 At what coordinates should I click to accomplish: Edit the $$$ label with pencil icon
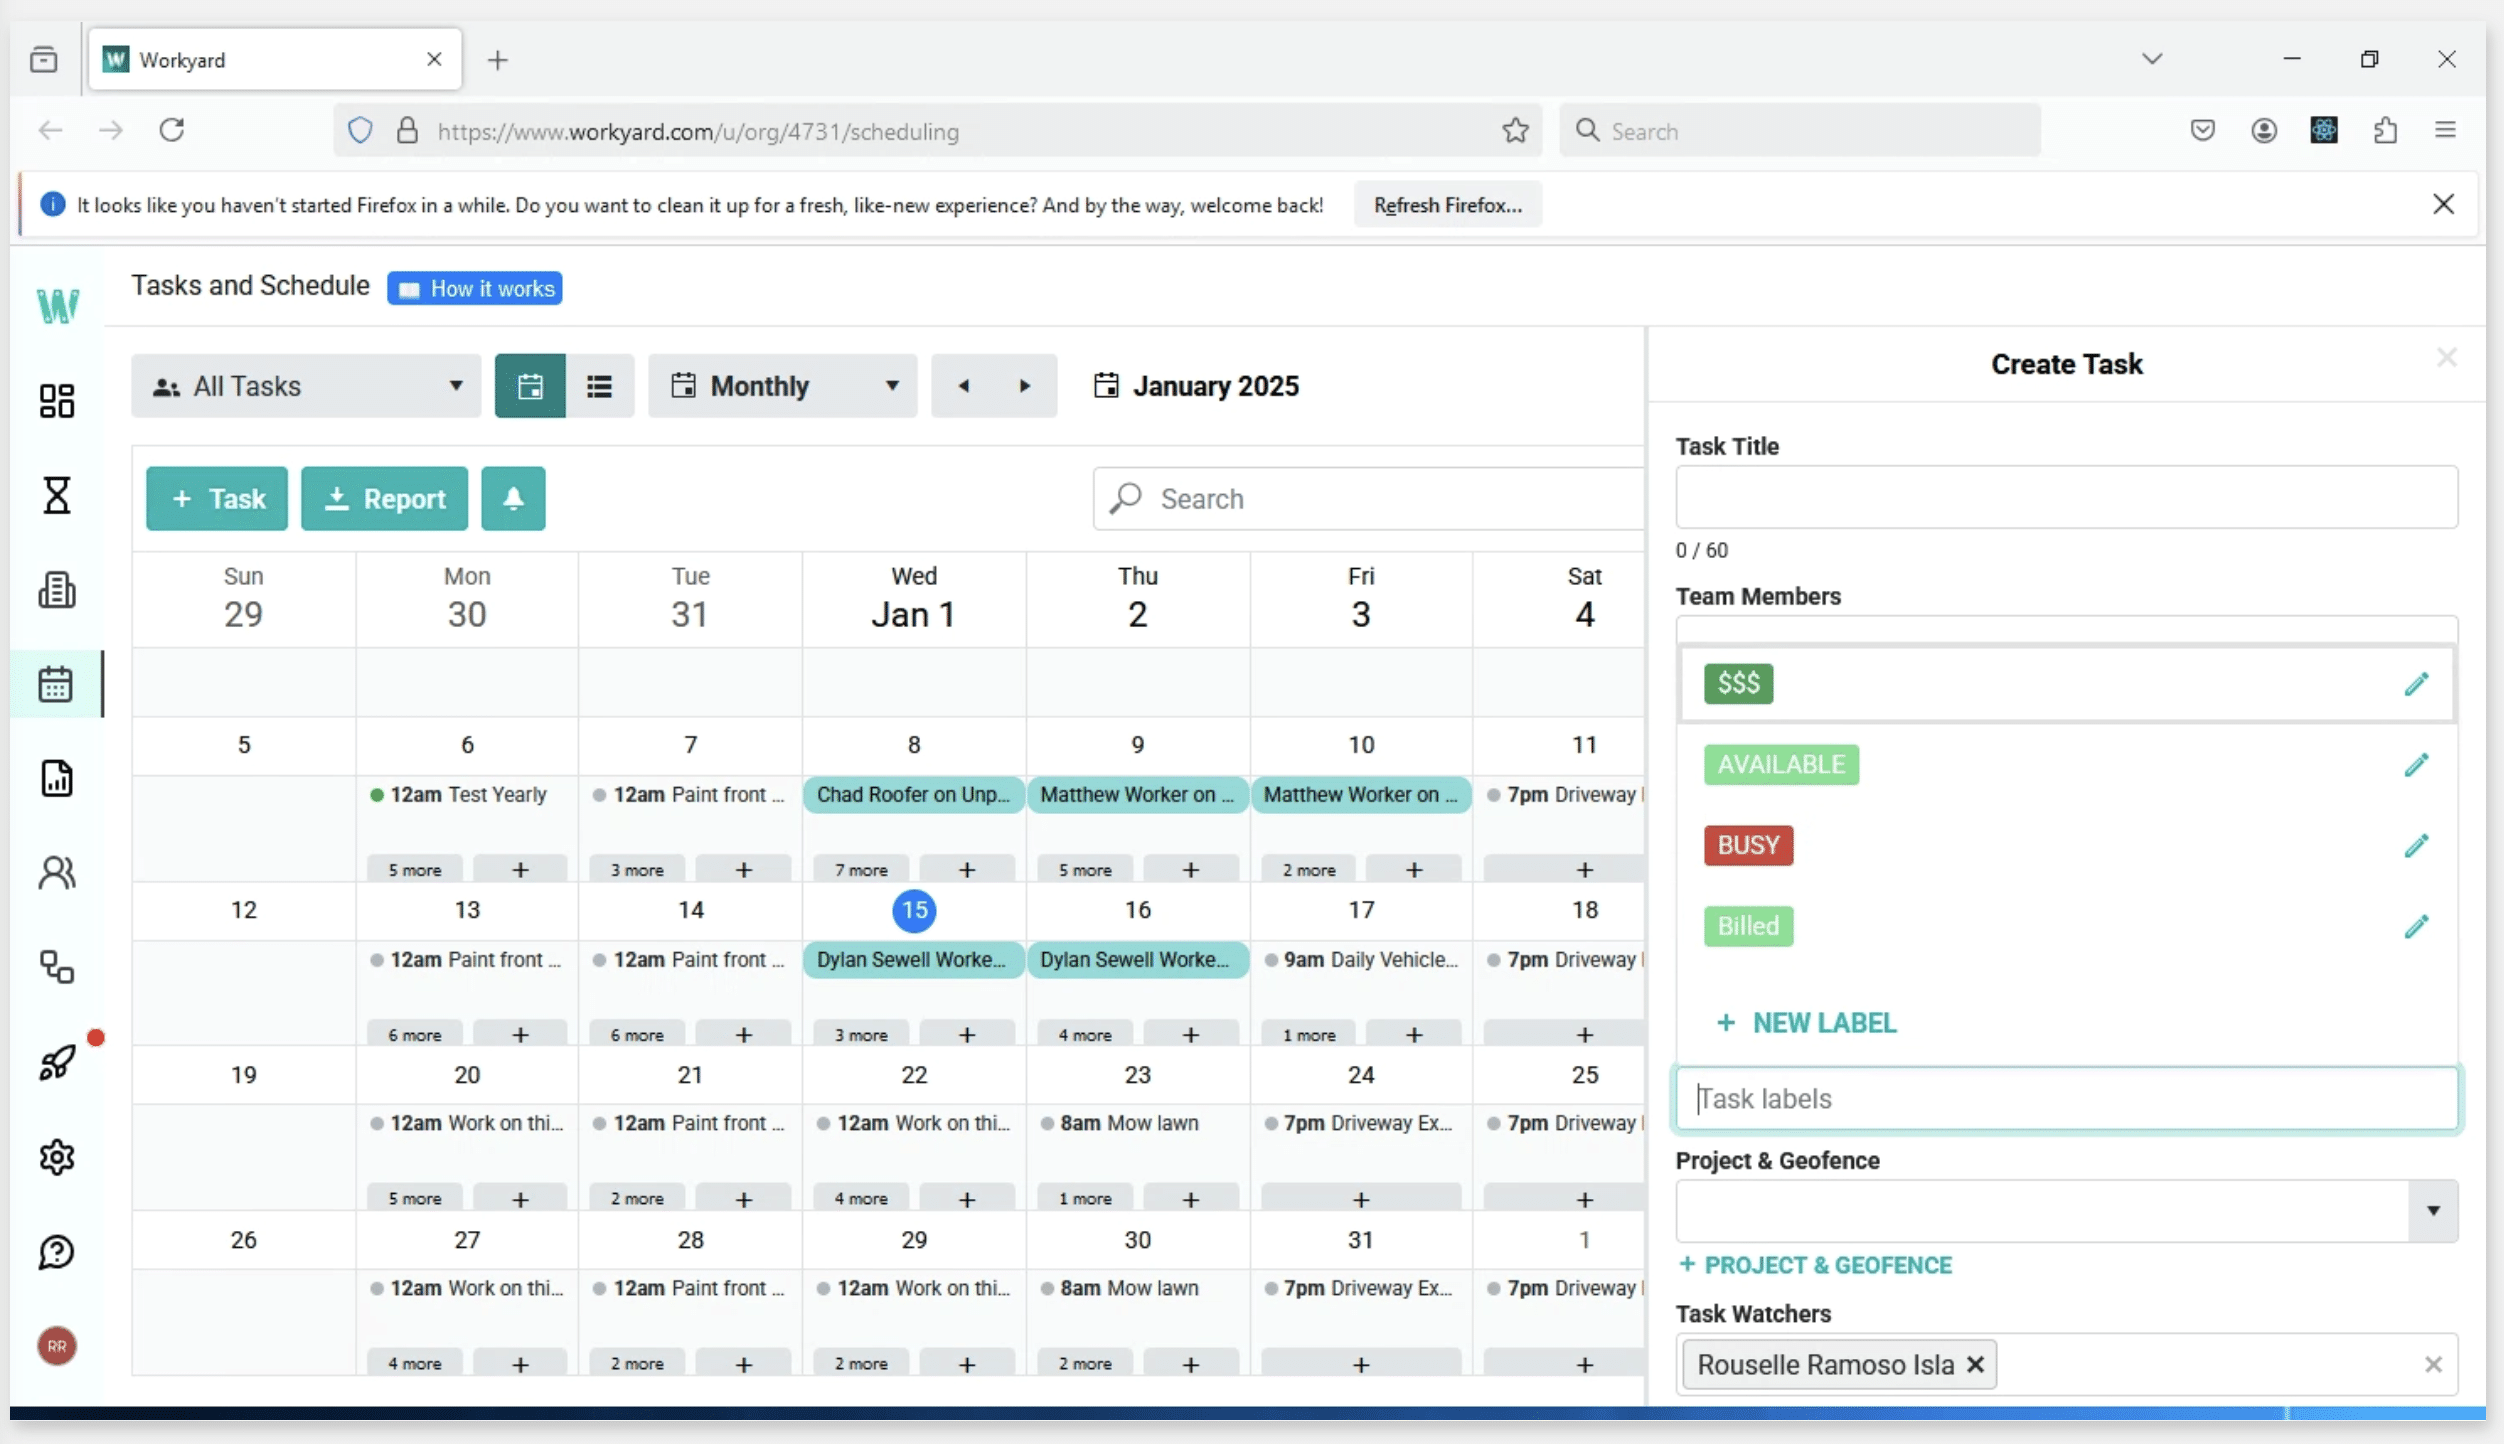click(2416, 684)
